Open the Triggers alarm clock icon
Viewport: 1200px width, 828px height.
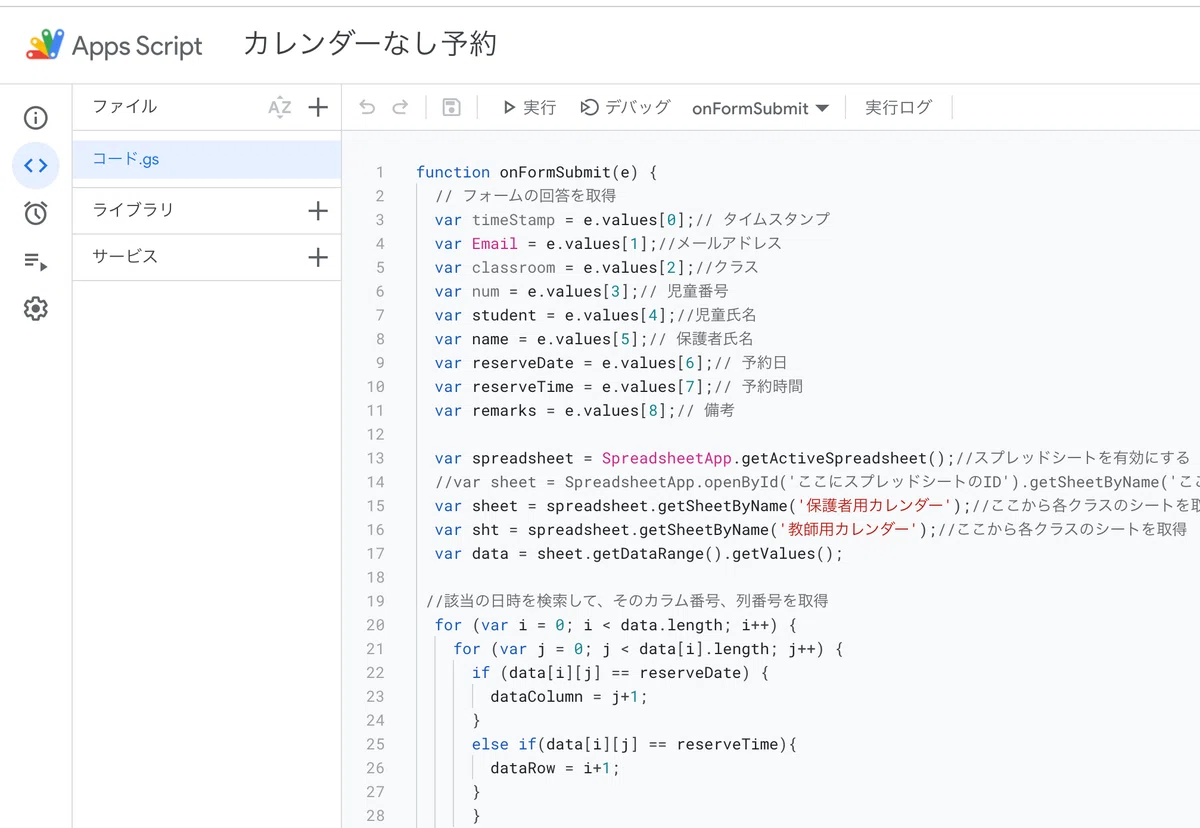(x=35, y=213)
